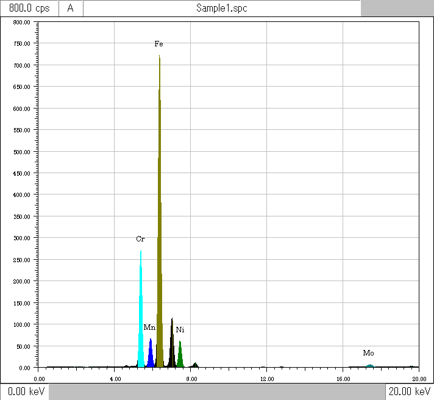This screenshot has width=434, height=400.
Task: Click the 400.00 y-axis label
Action: click(22, 195)
